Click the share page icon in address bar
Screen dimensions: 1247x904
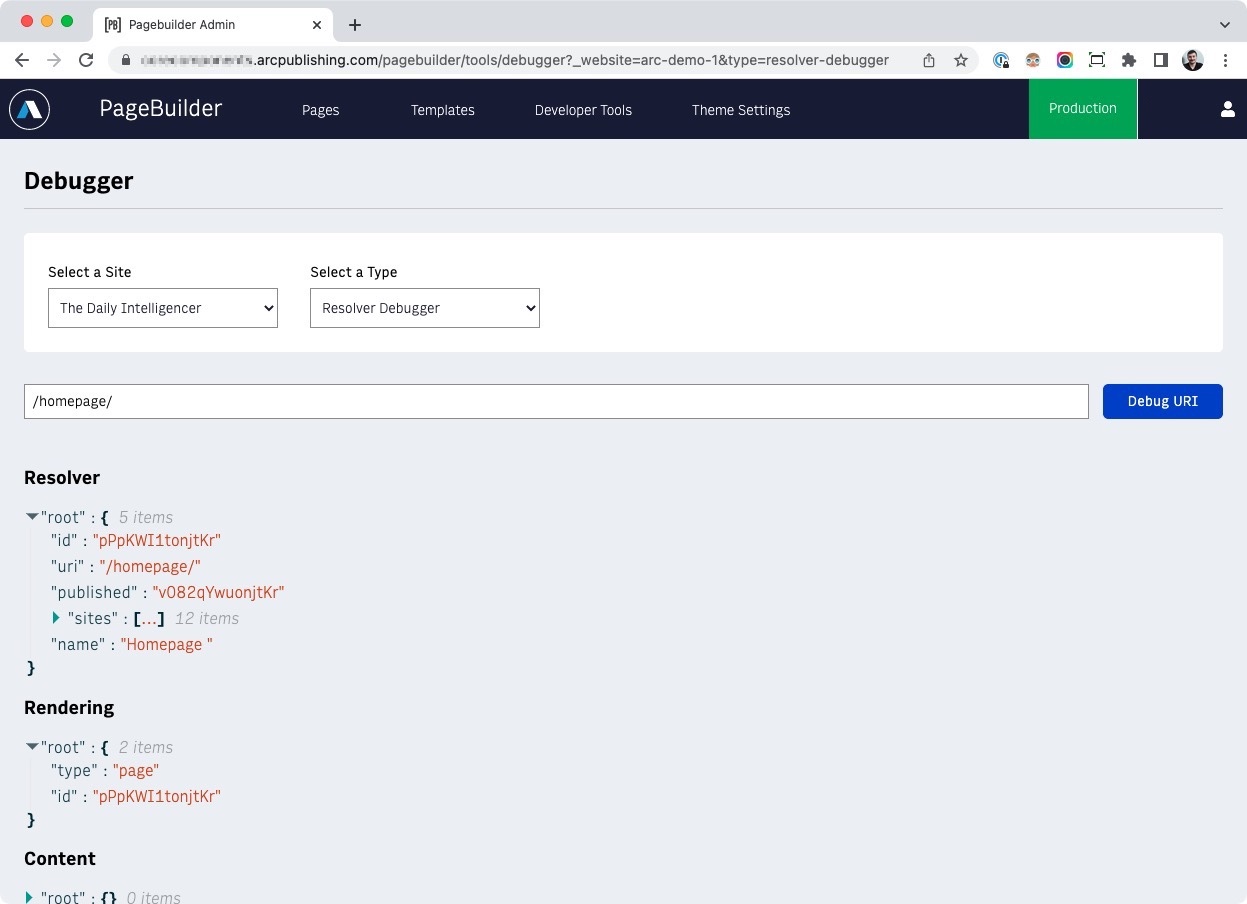tap(929, 60)
